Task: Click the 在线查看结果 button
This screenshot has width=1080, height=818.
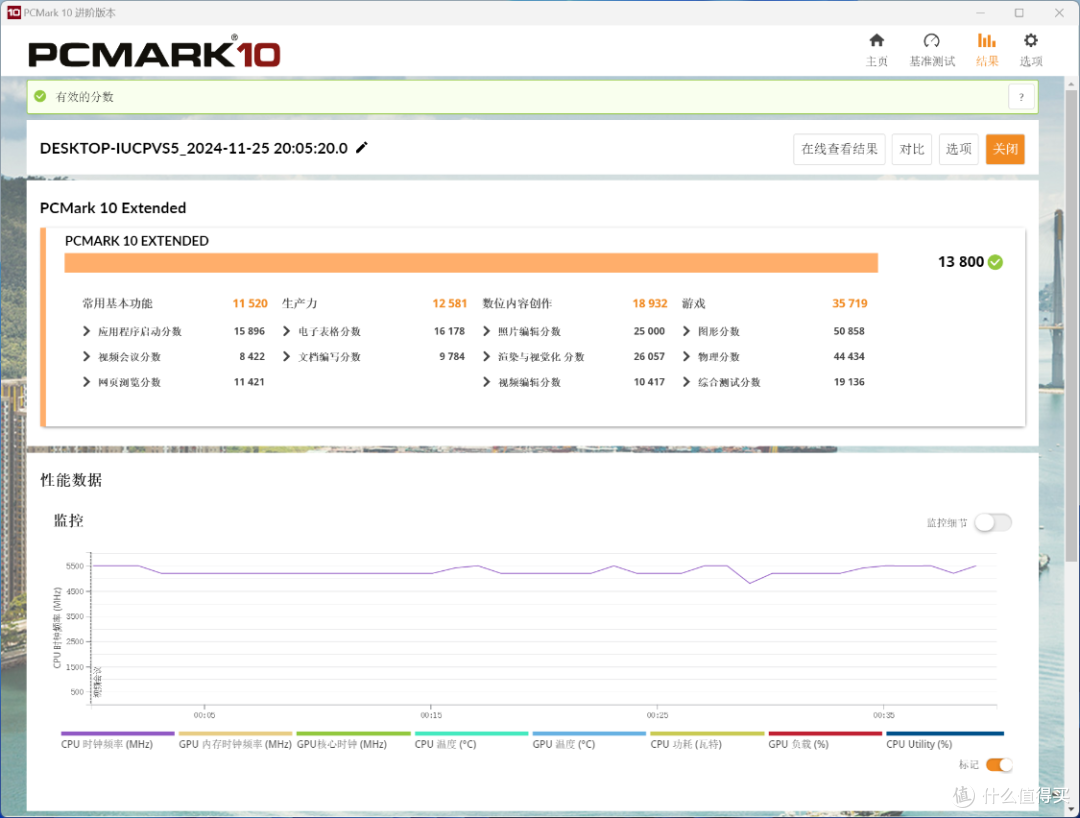Action: [x=839, y=149]
